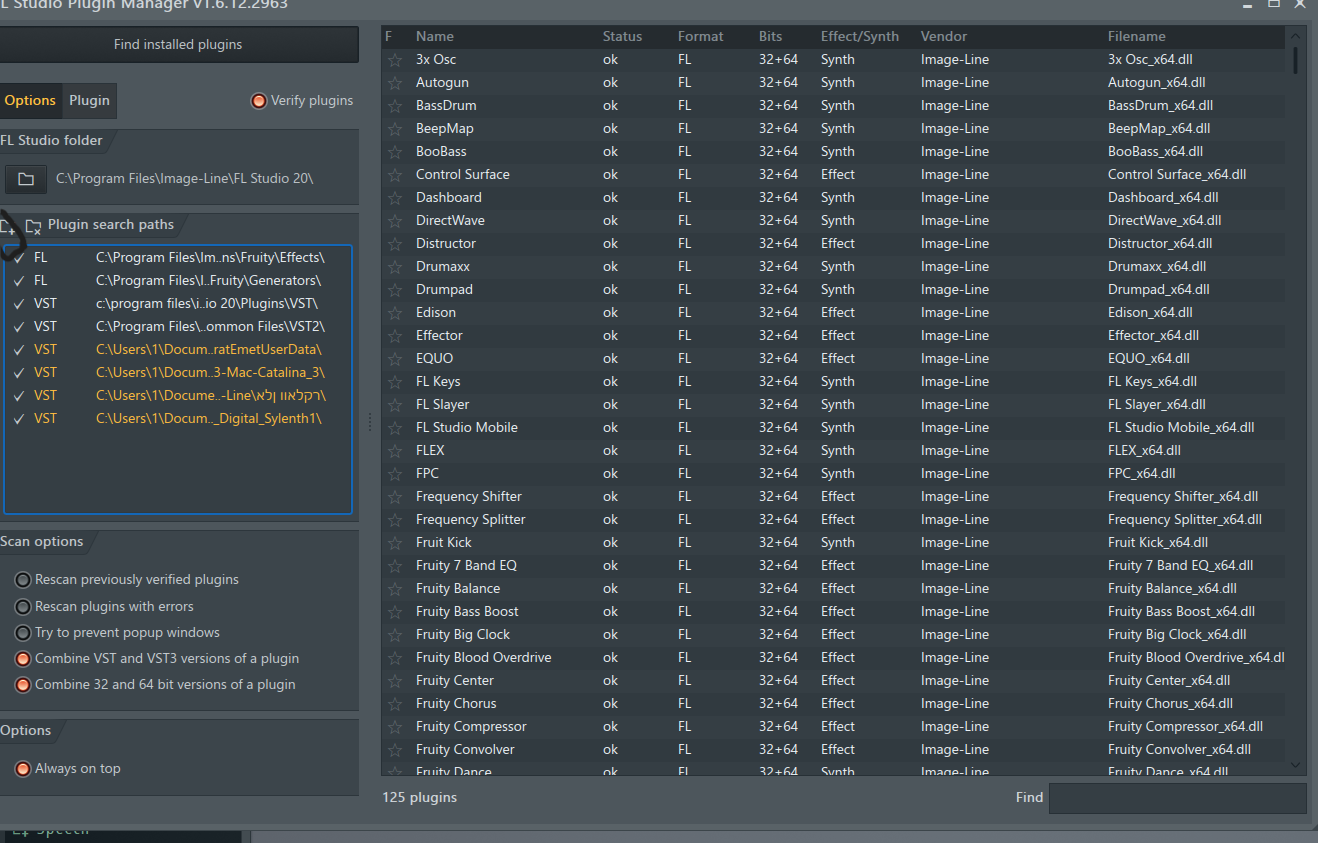Viewport: 1318px width, 843px height.
Task: Favorite the Dashboard plugin star
Action: 395,198
